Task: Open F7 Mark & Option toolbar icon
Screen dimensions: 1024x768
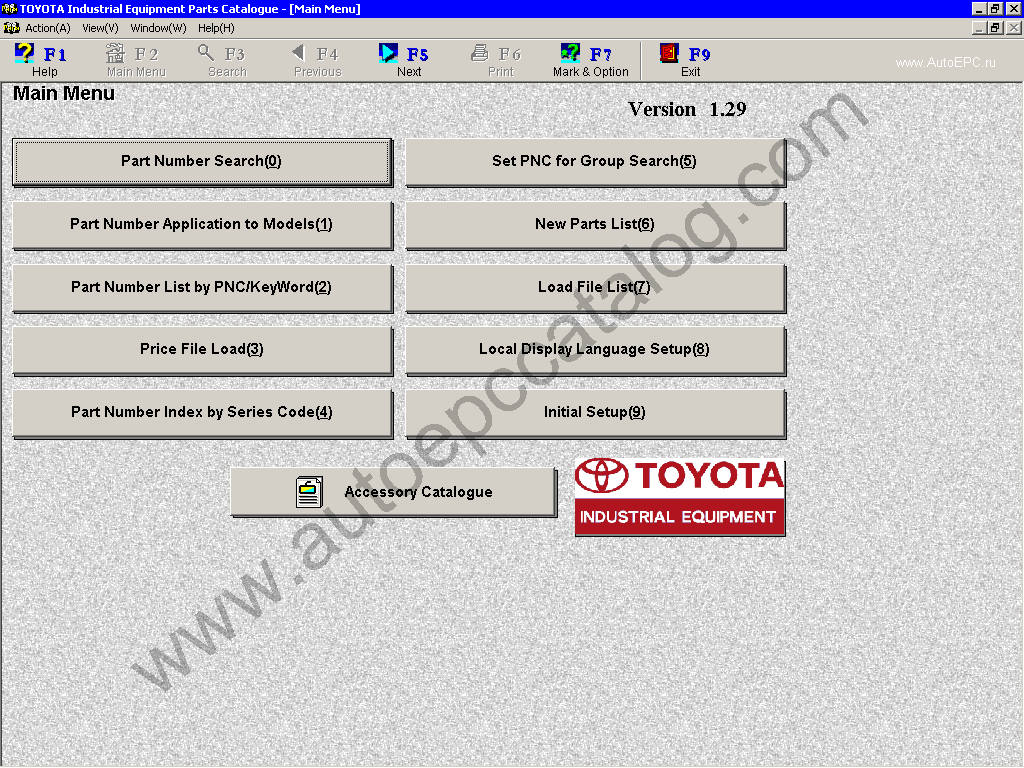Action: tap(571, 54)
